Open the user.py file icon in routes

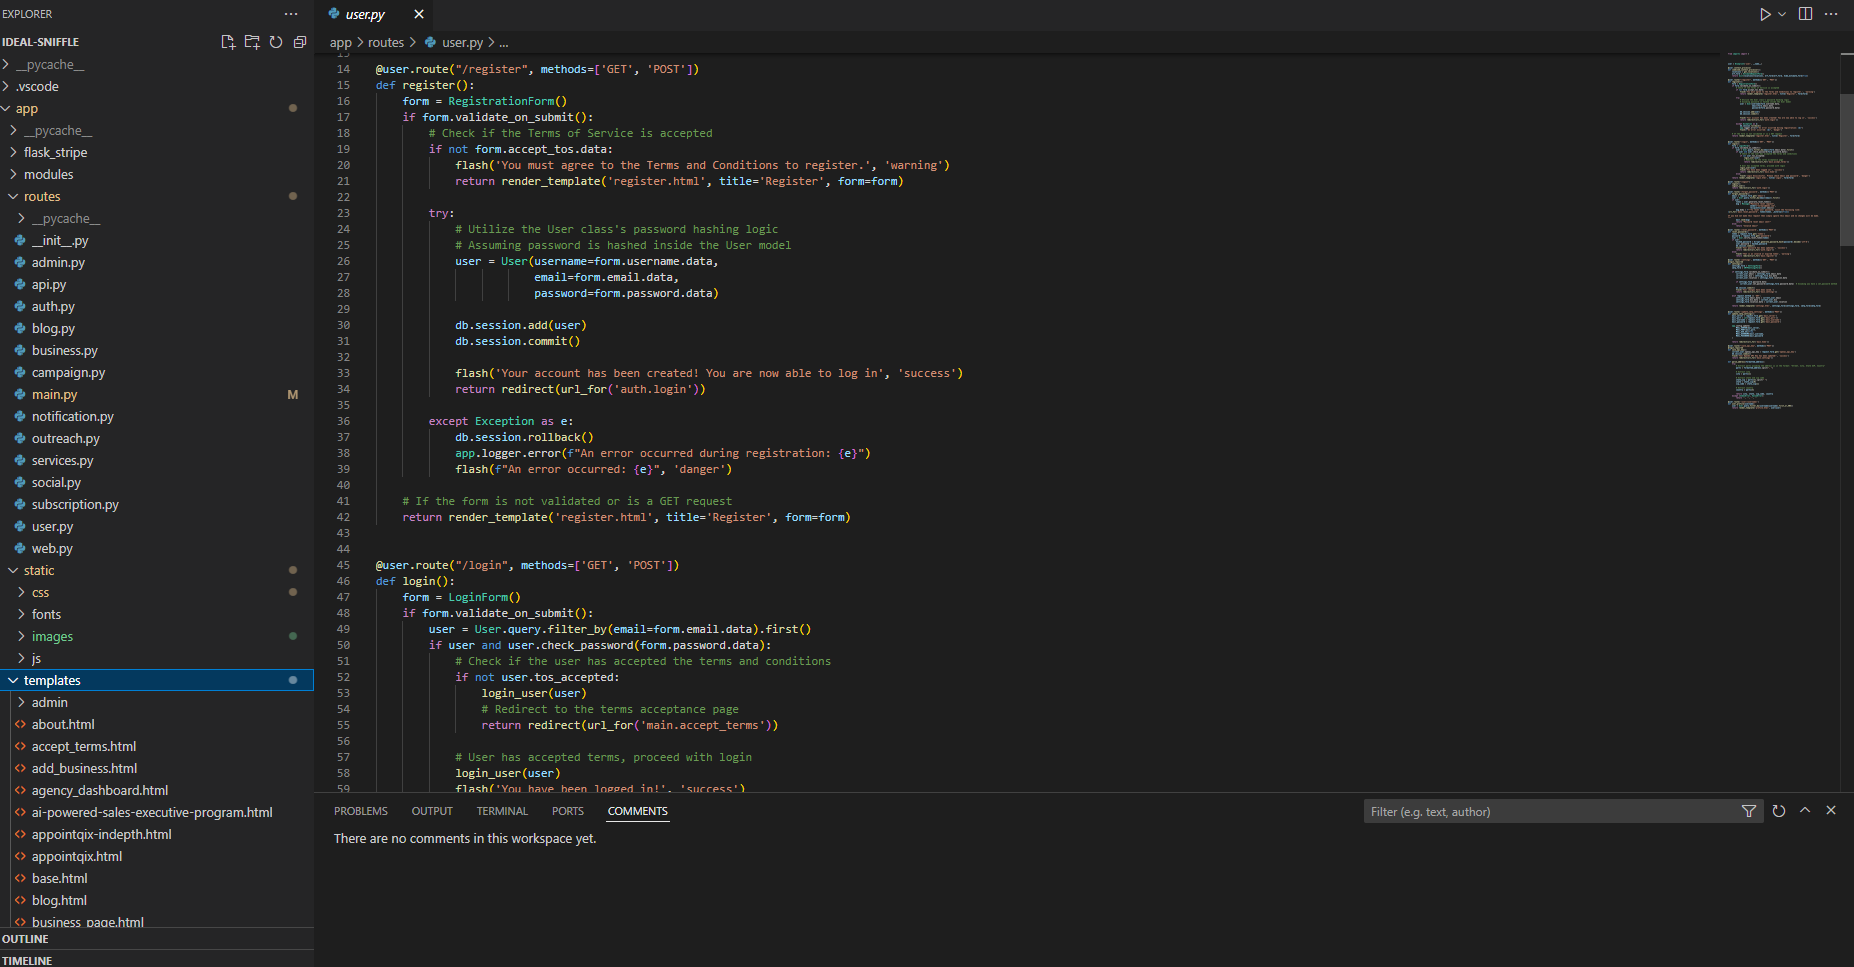click(x=20, y=526)
